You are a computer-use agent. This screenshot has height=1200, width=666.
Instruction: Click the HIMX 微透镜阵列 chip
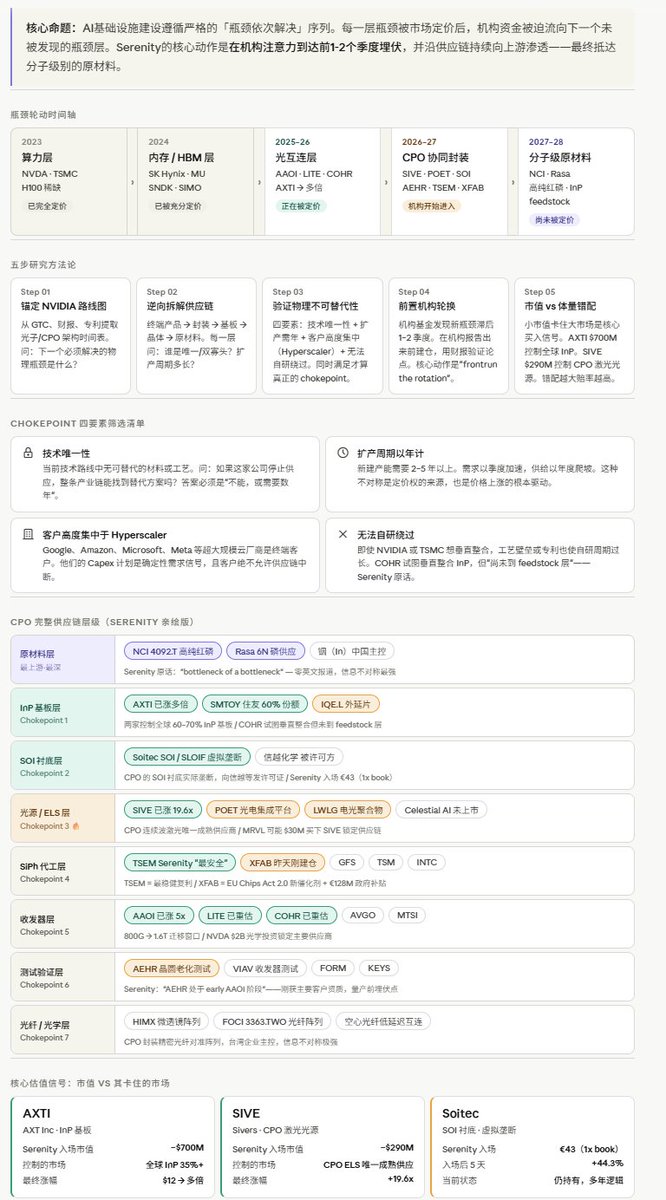[168, 1021]
